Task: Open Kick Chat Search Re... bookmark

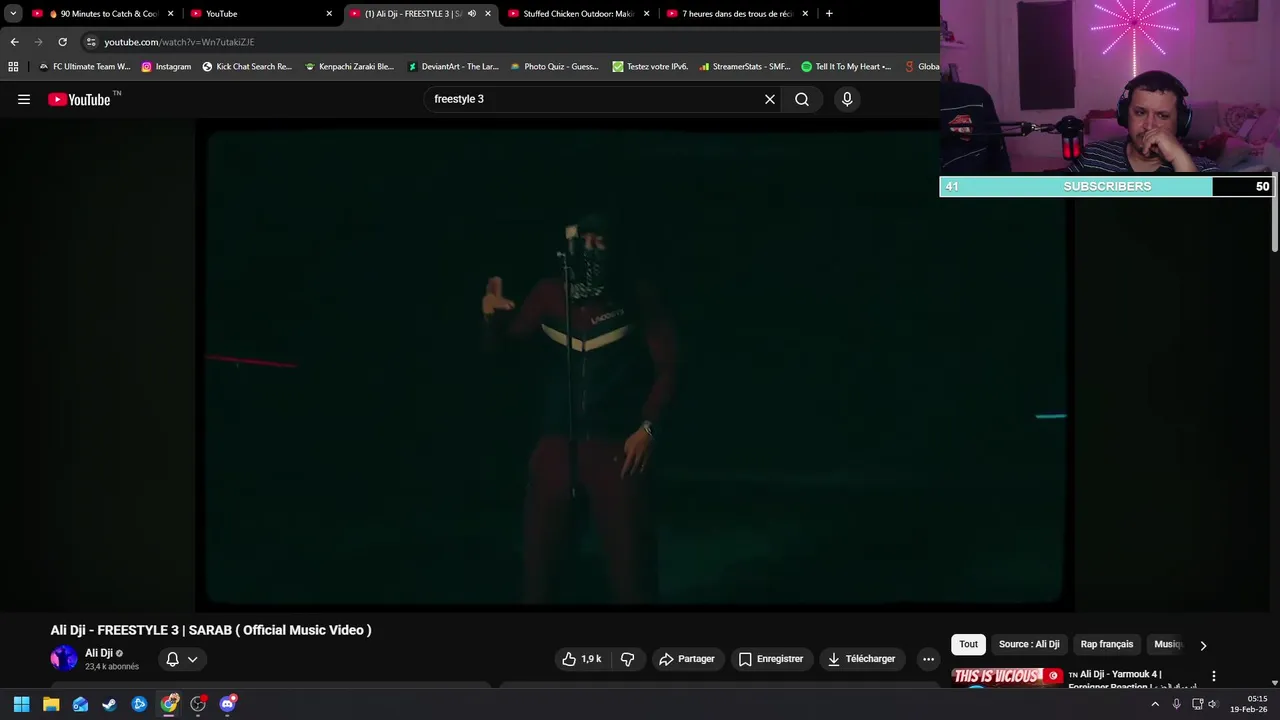Action: 247,67
